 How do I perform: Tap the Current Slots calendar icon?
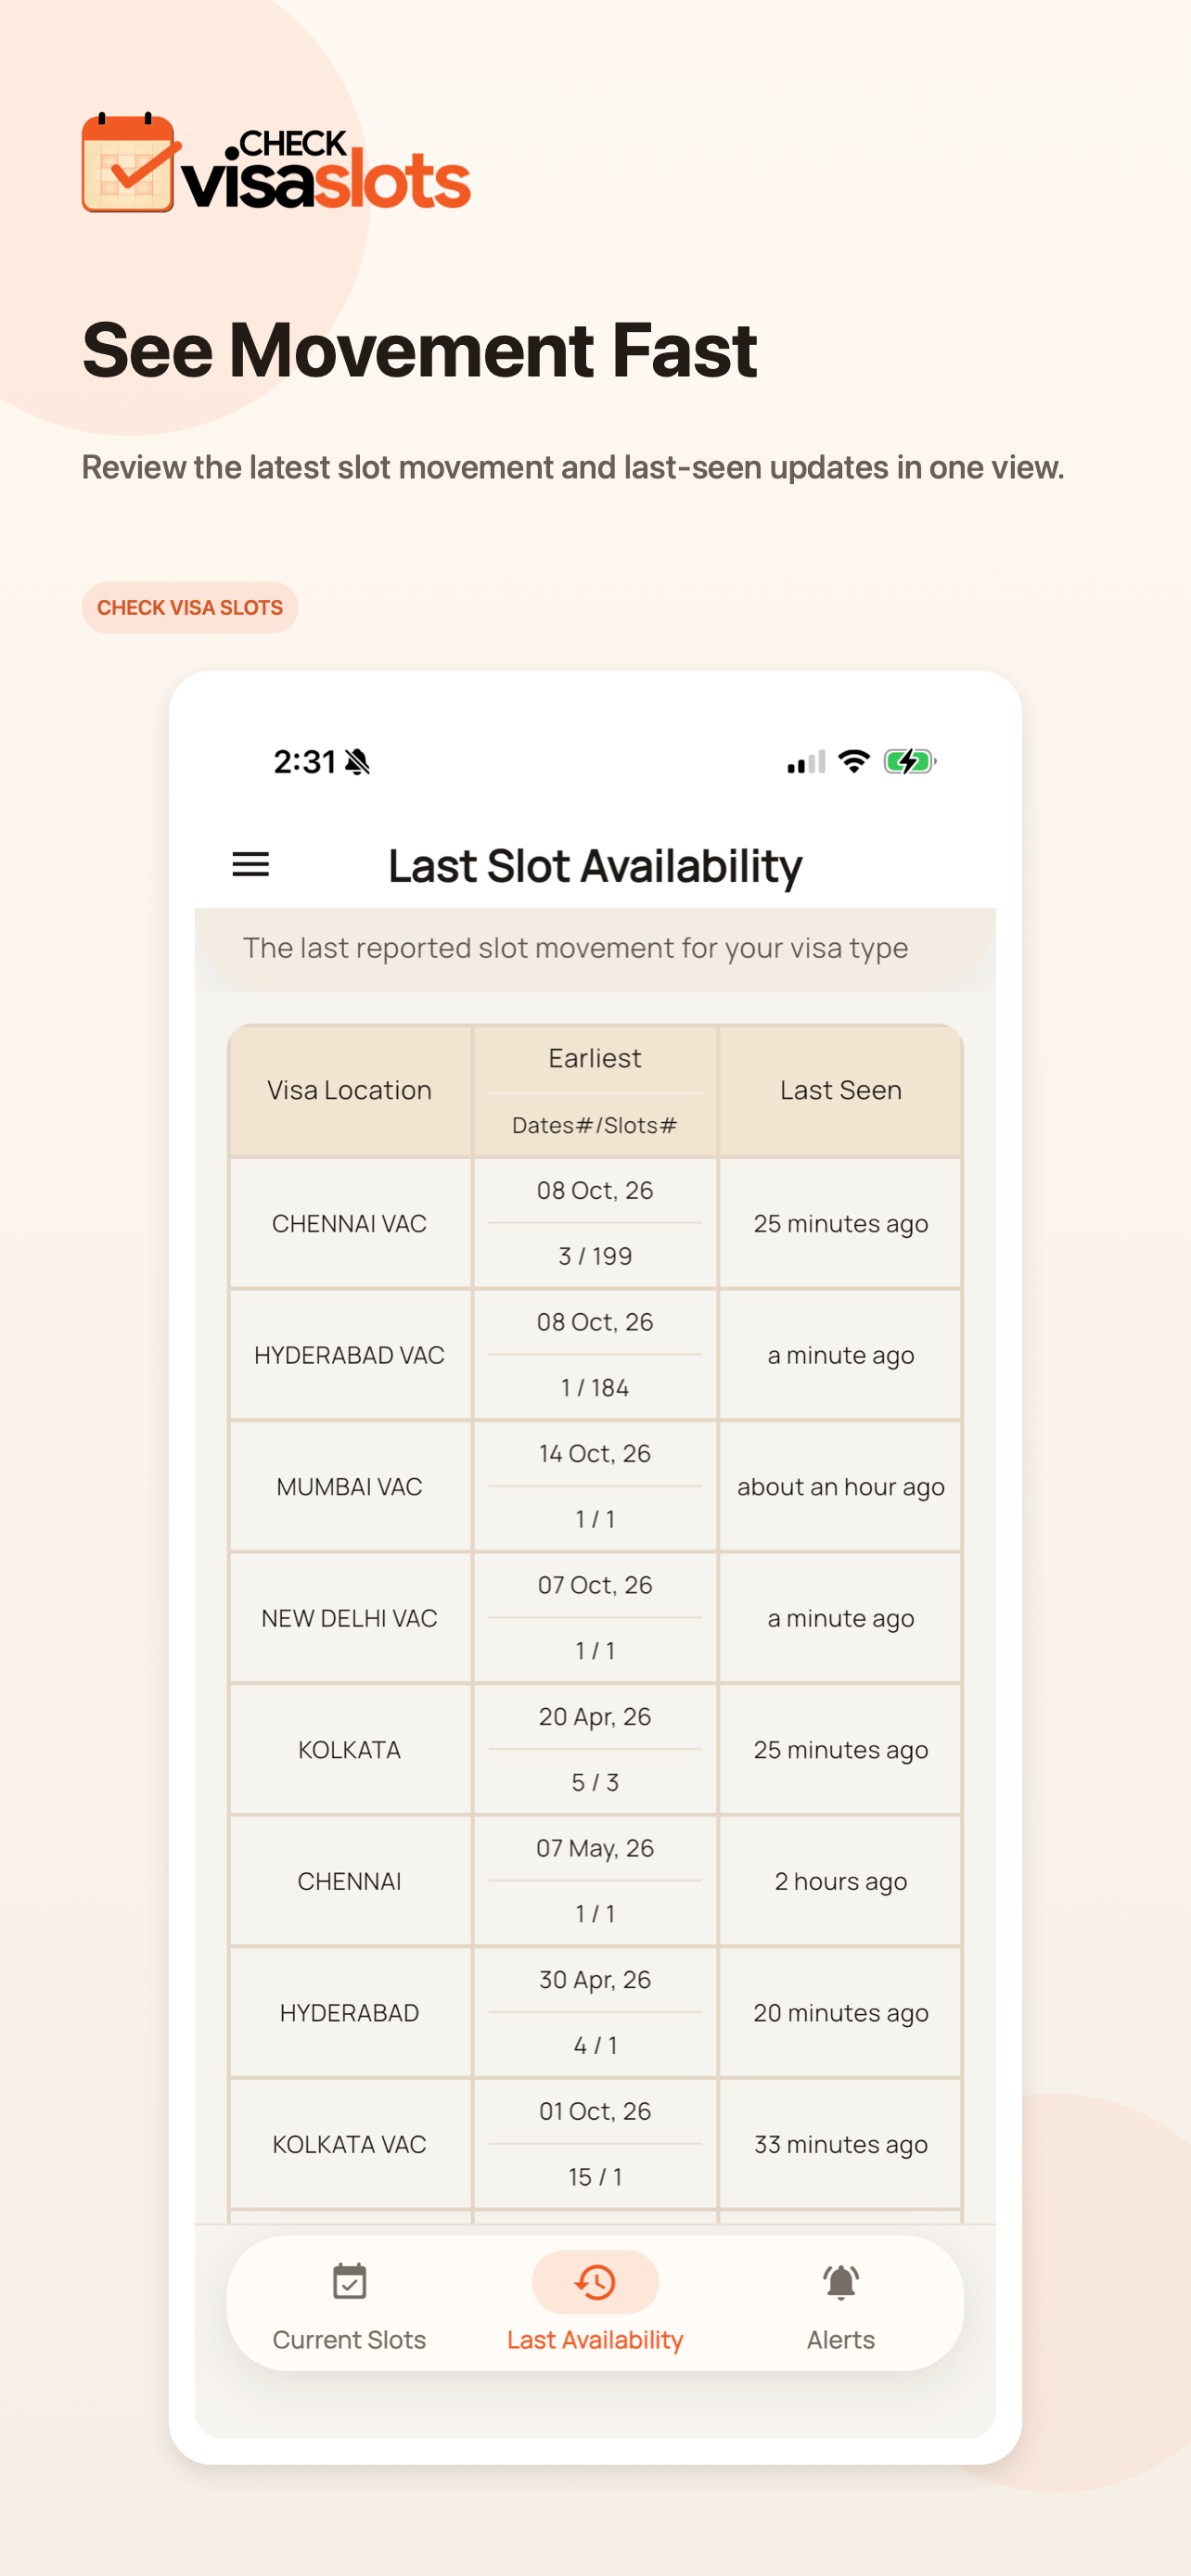coord(349,2282)
